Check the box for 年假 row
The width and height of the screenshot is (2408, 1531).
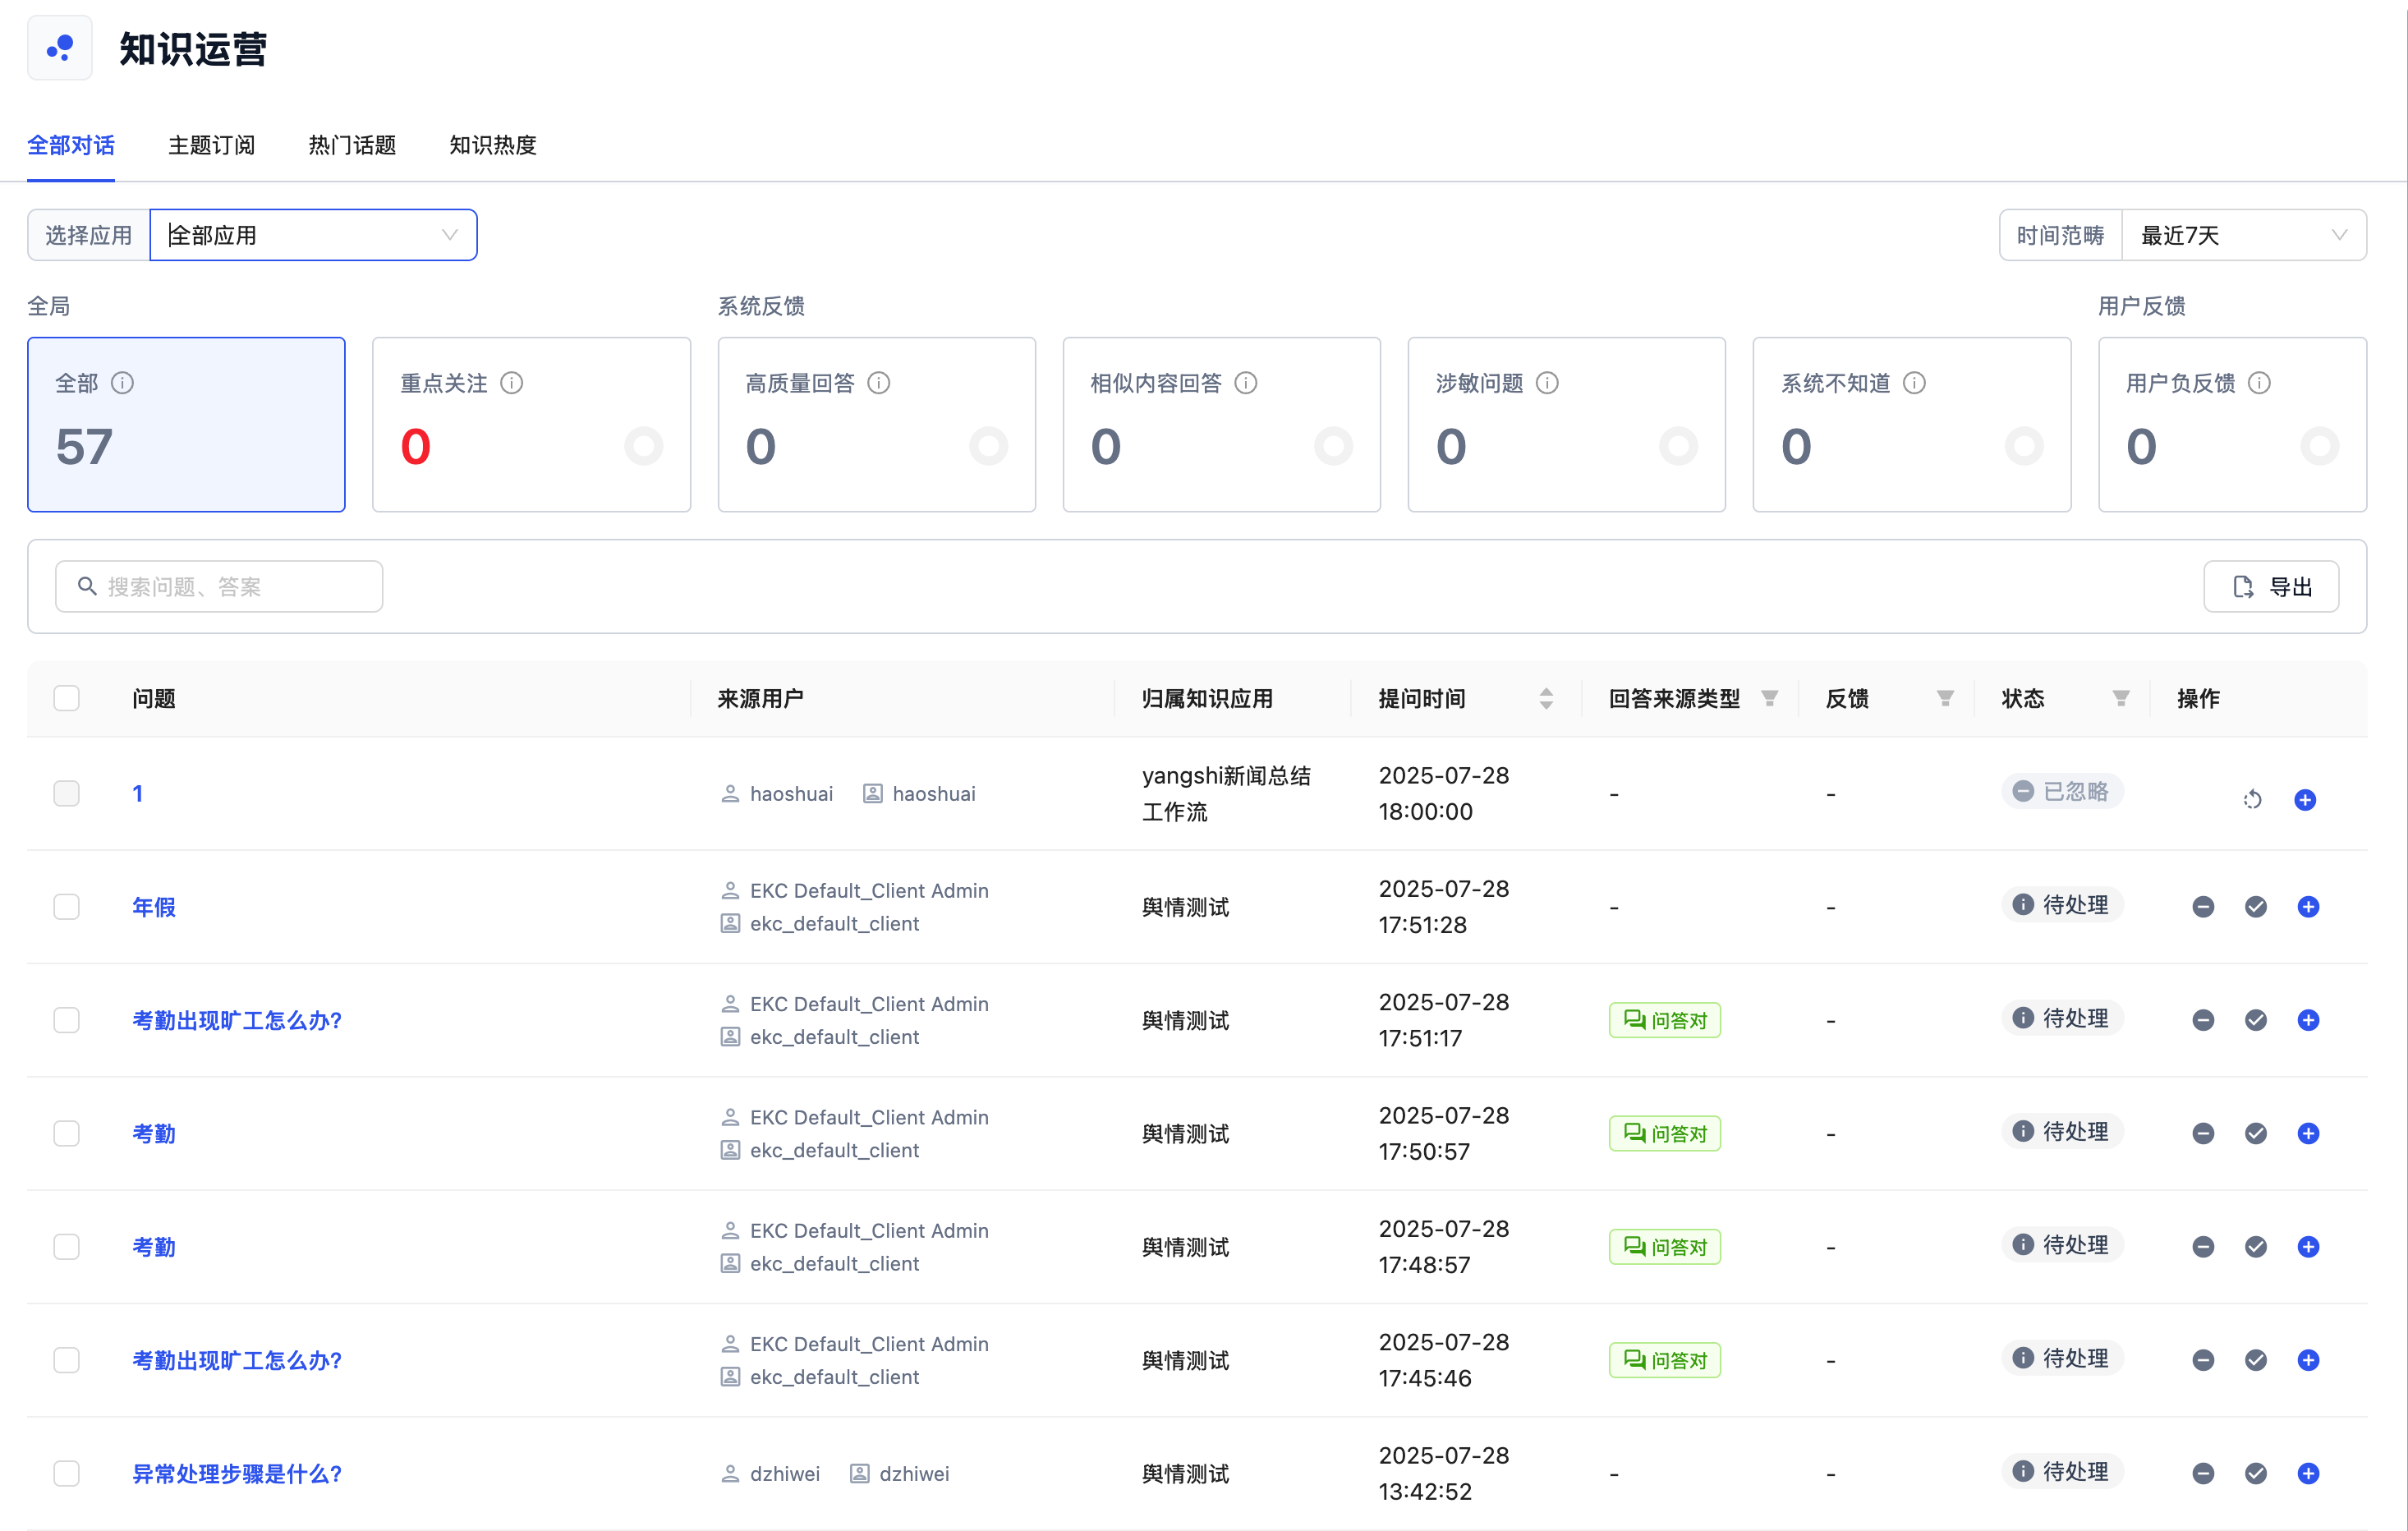pos(67,907)
